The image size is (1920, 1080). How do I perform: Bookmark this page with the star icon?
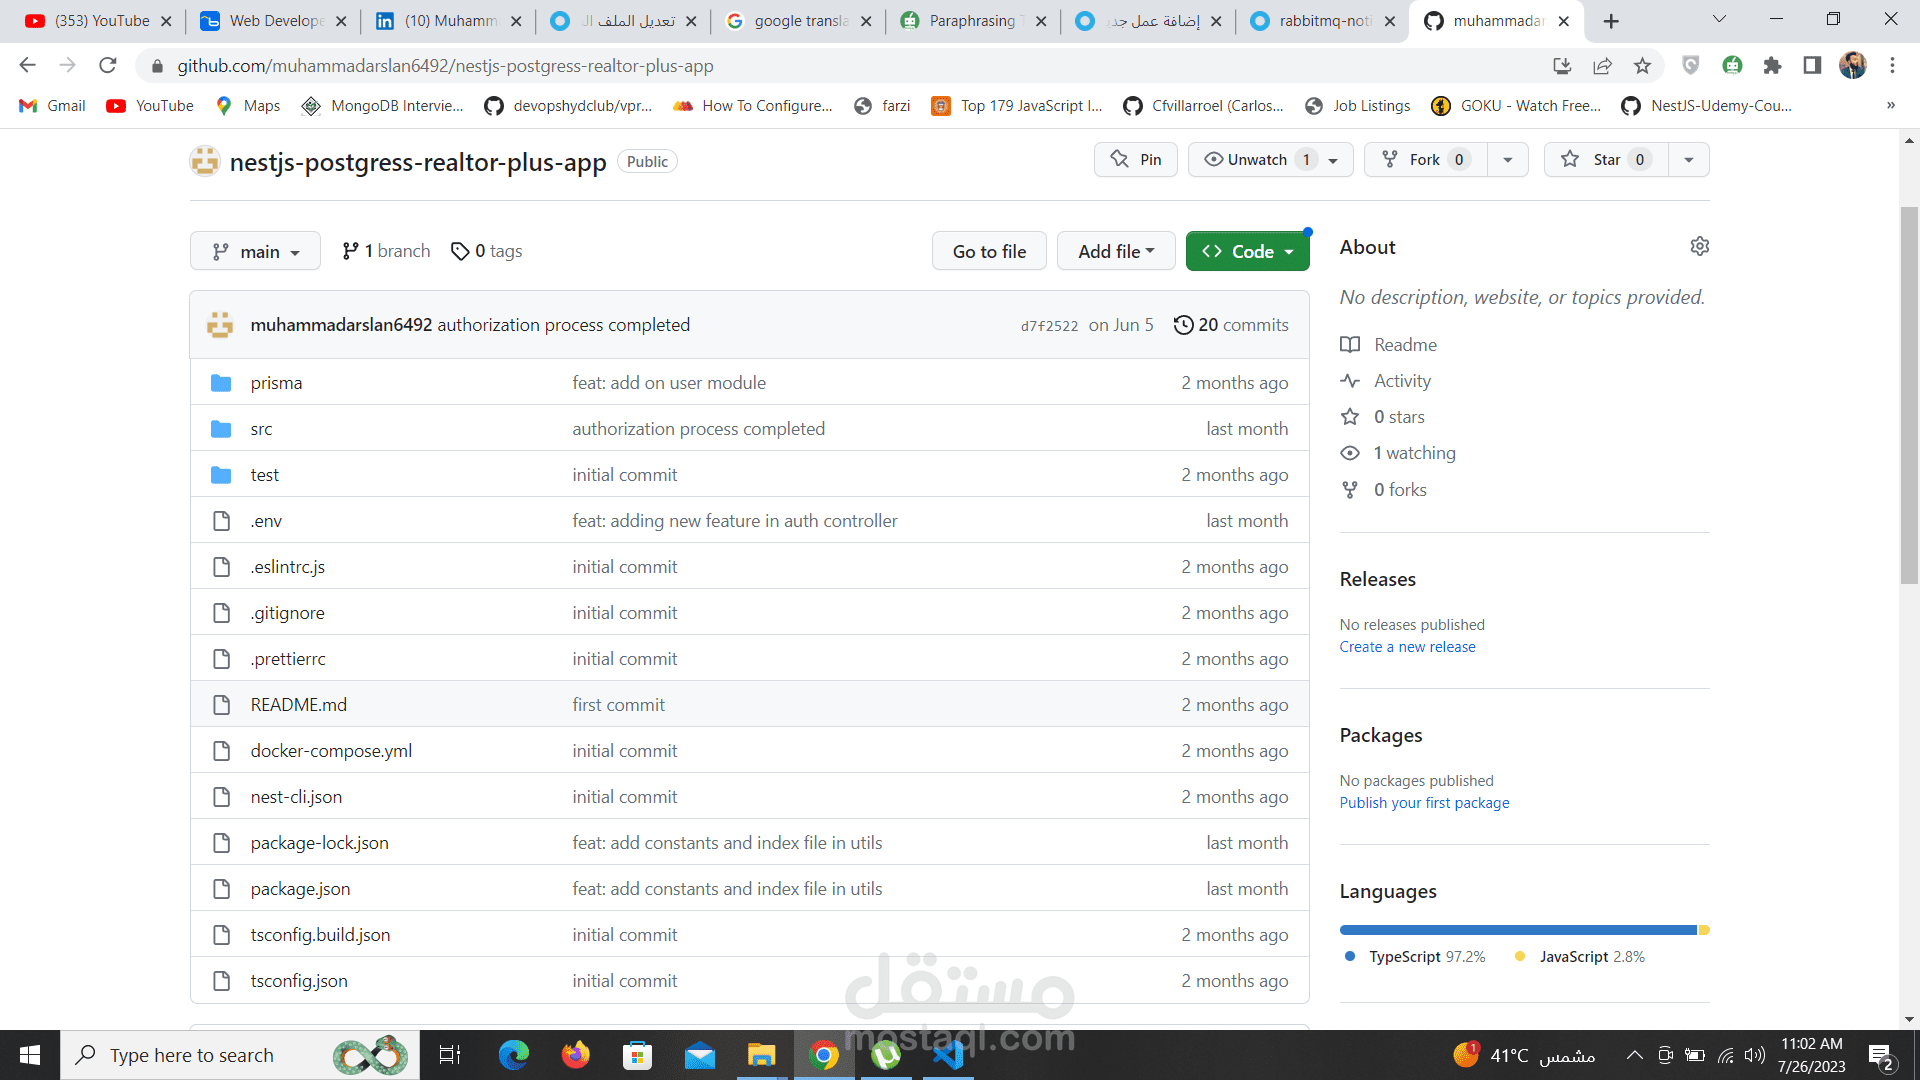click(x=1642, y=66)
